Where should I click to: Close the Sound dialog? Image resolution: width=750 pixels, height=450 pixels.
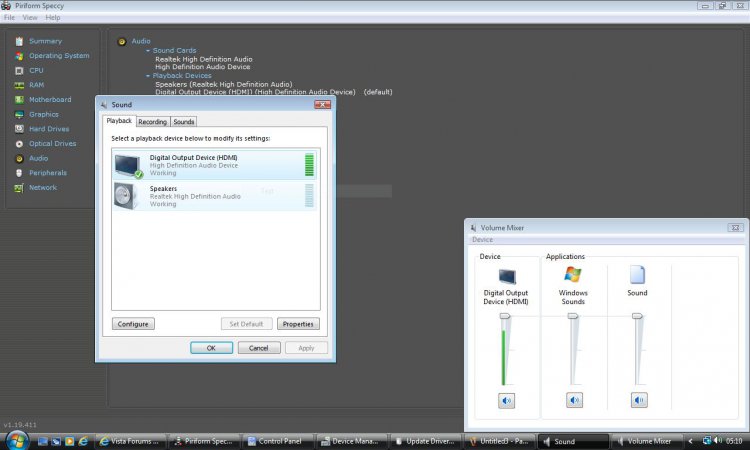click(x=322, y=104)
